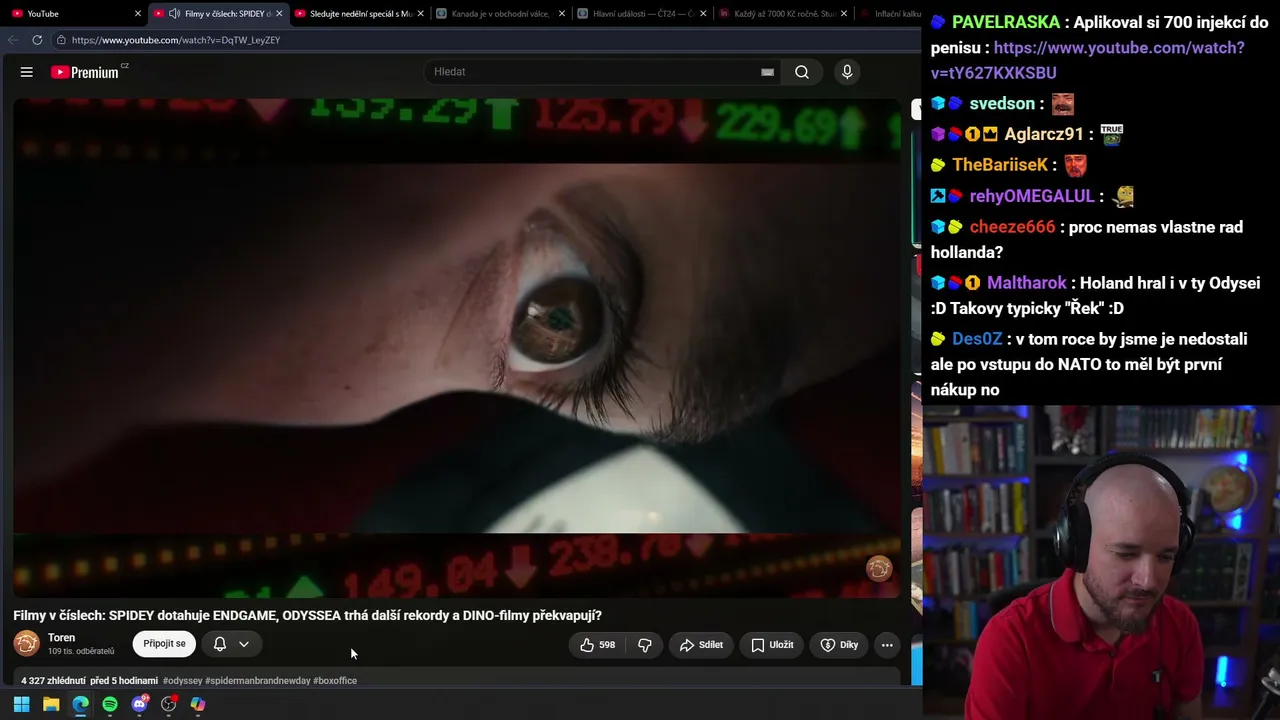Open the Toren channel name link

pos(61,638)
